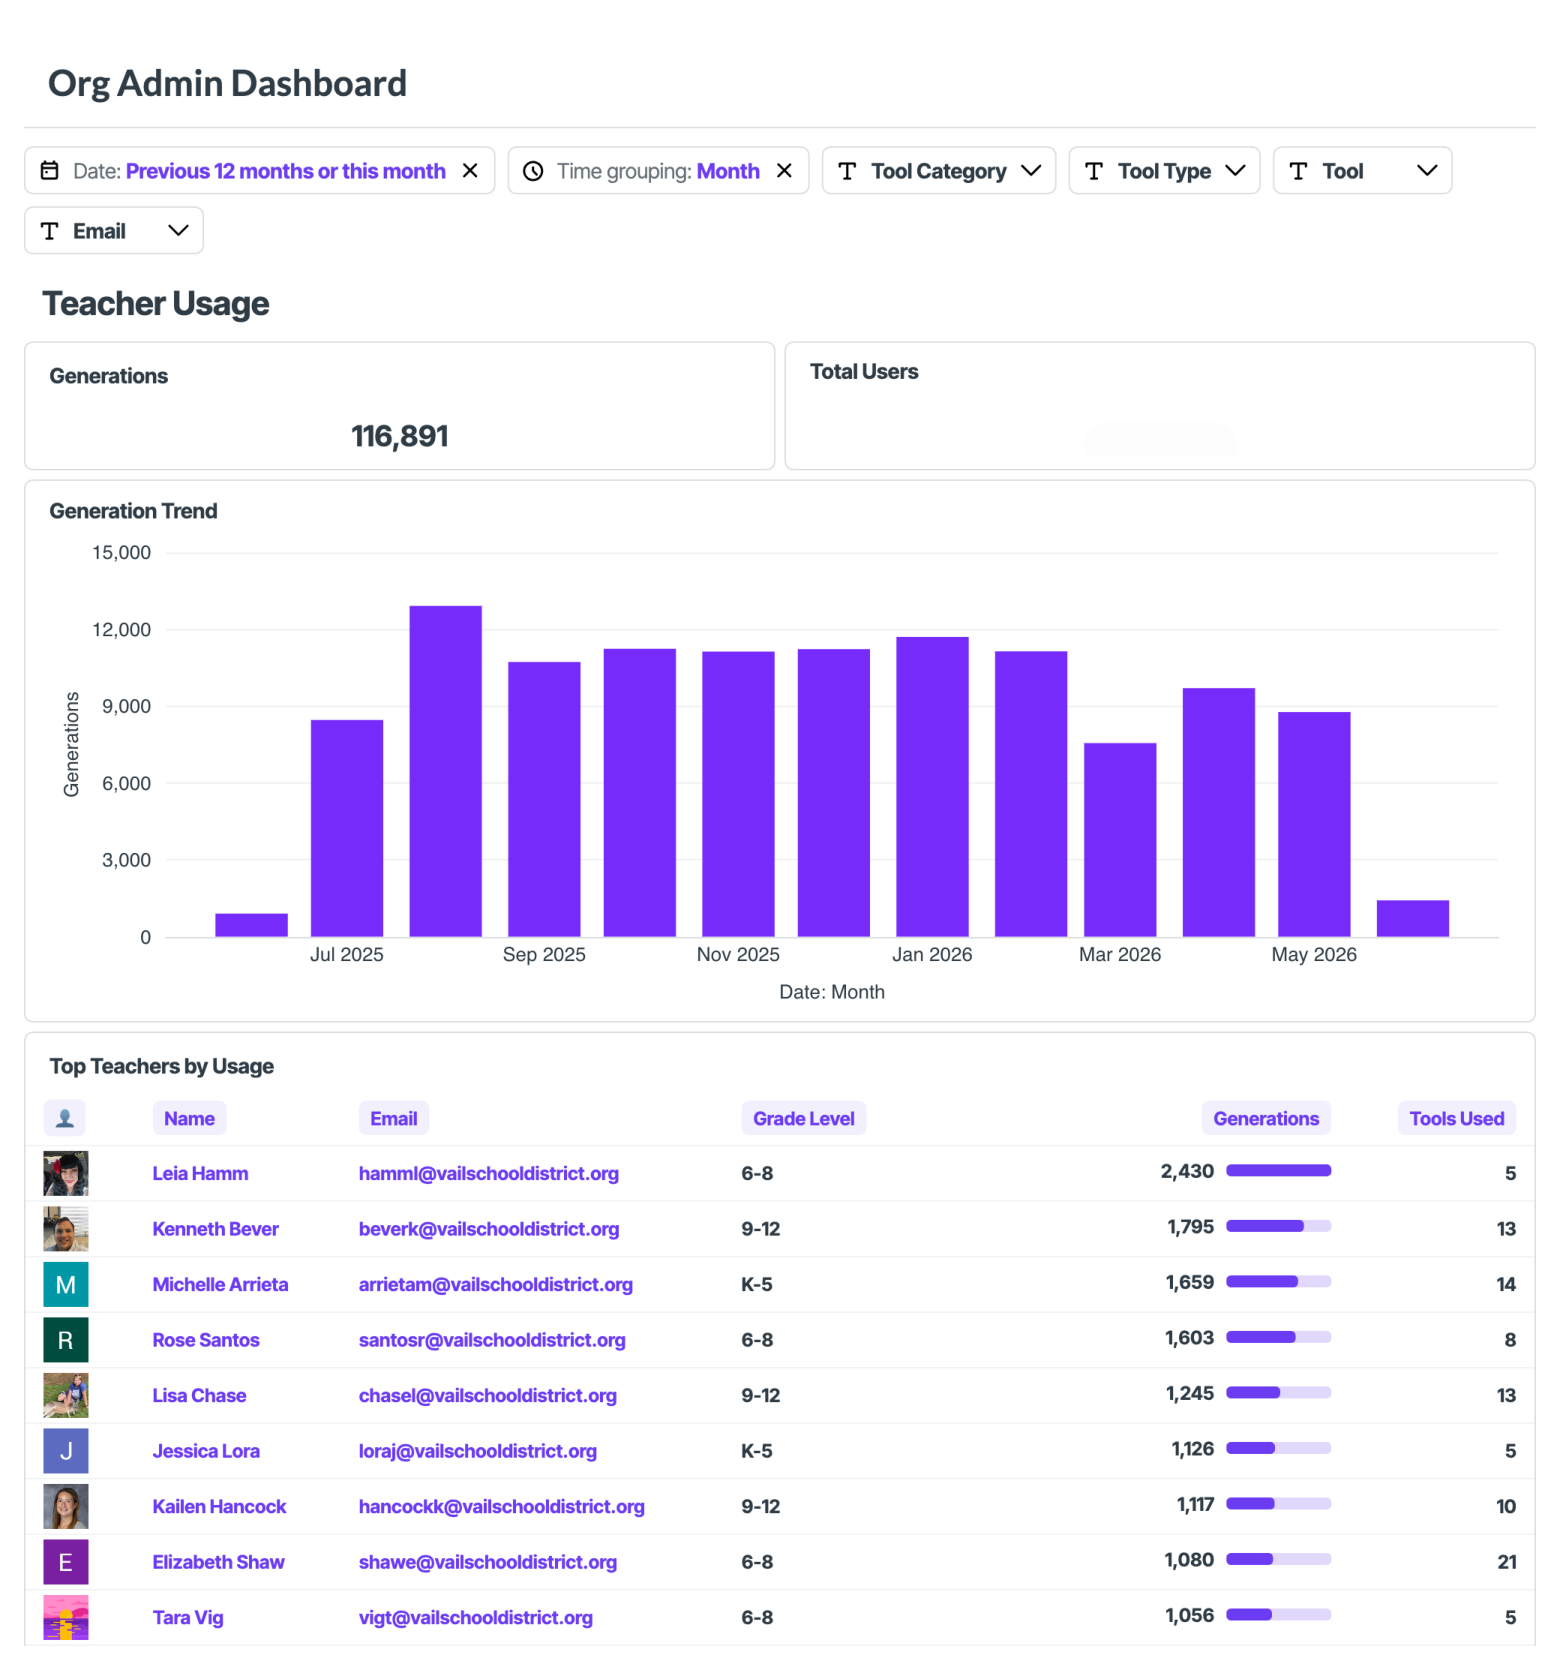Click Jessica Lora's blue J avatar
Screen dimensions: 1560x1670
[66, 1451]
